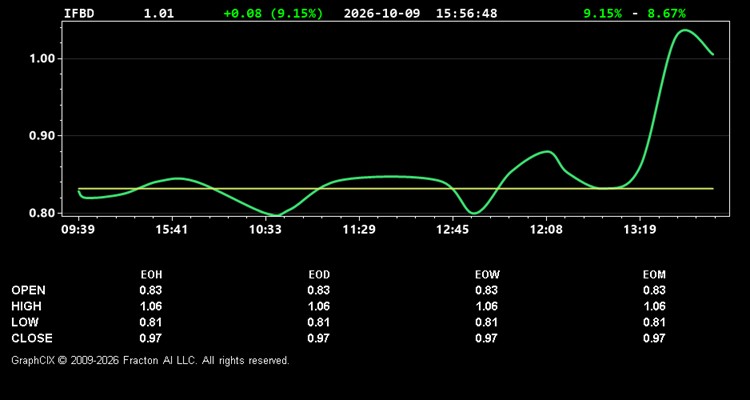The image size is (750, 400).
Task: Click the GraphCIX copyright notice
Action: [150, 360]
